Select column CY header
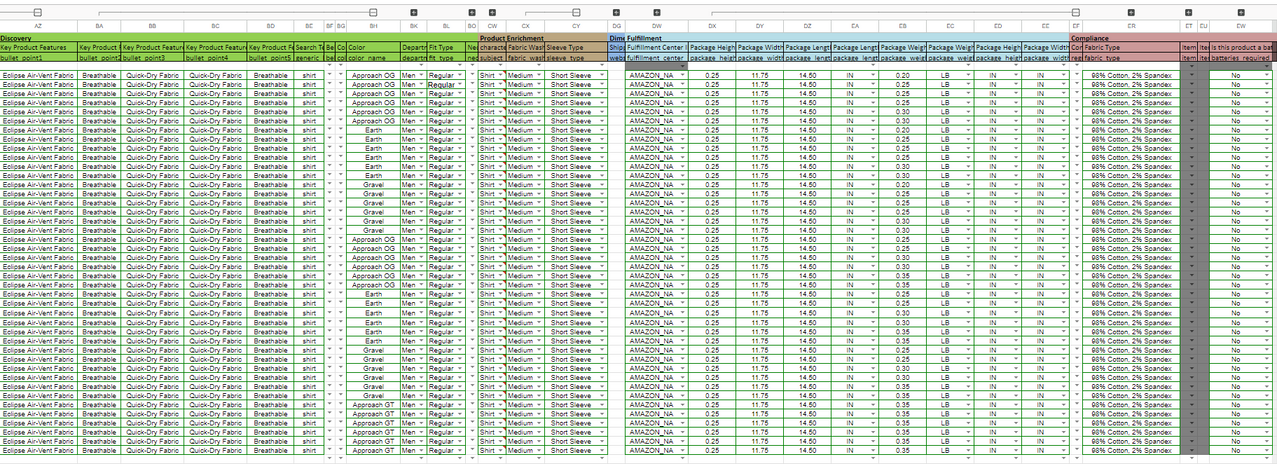Image resolution: width=1277 pixels, height=464 pixels. coord(576,26)
